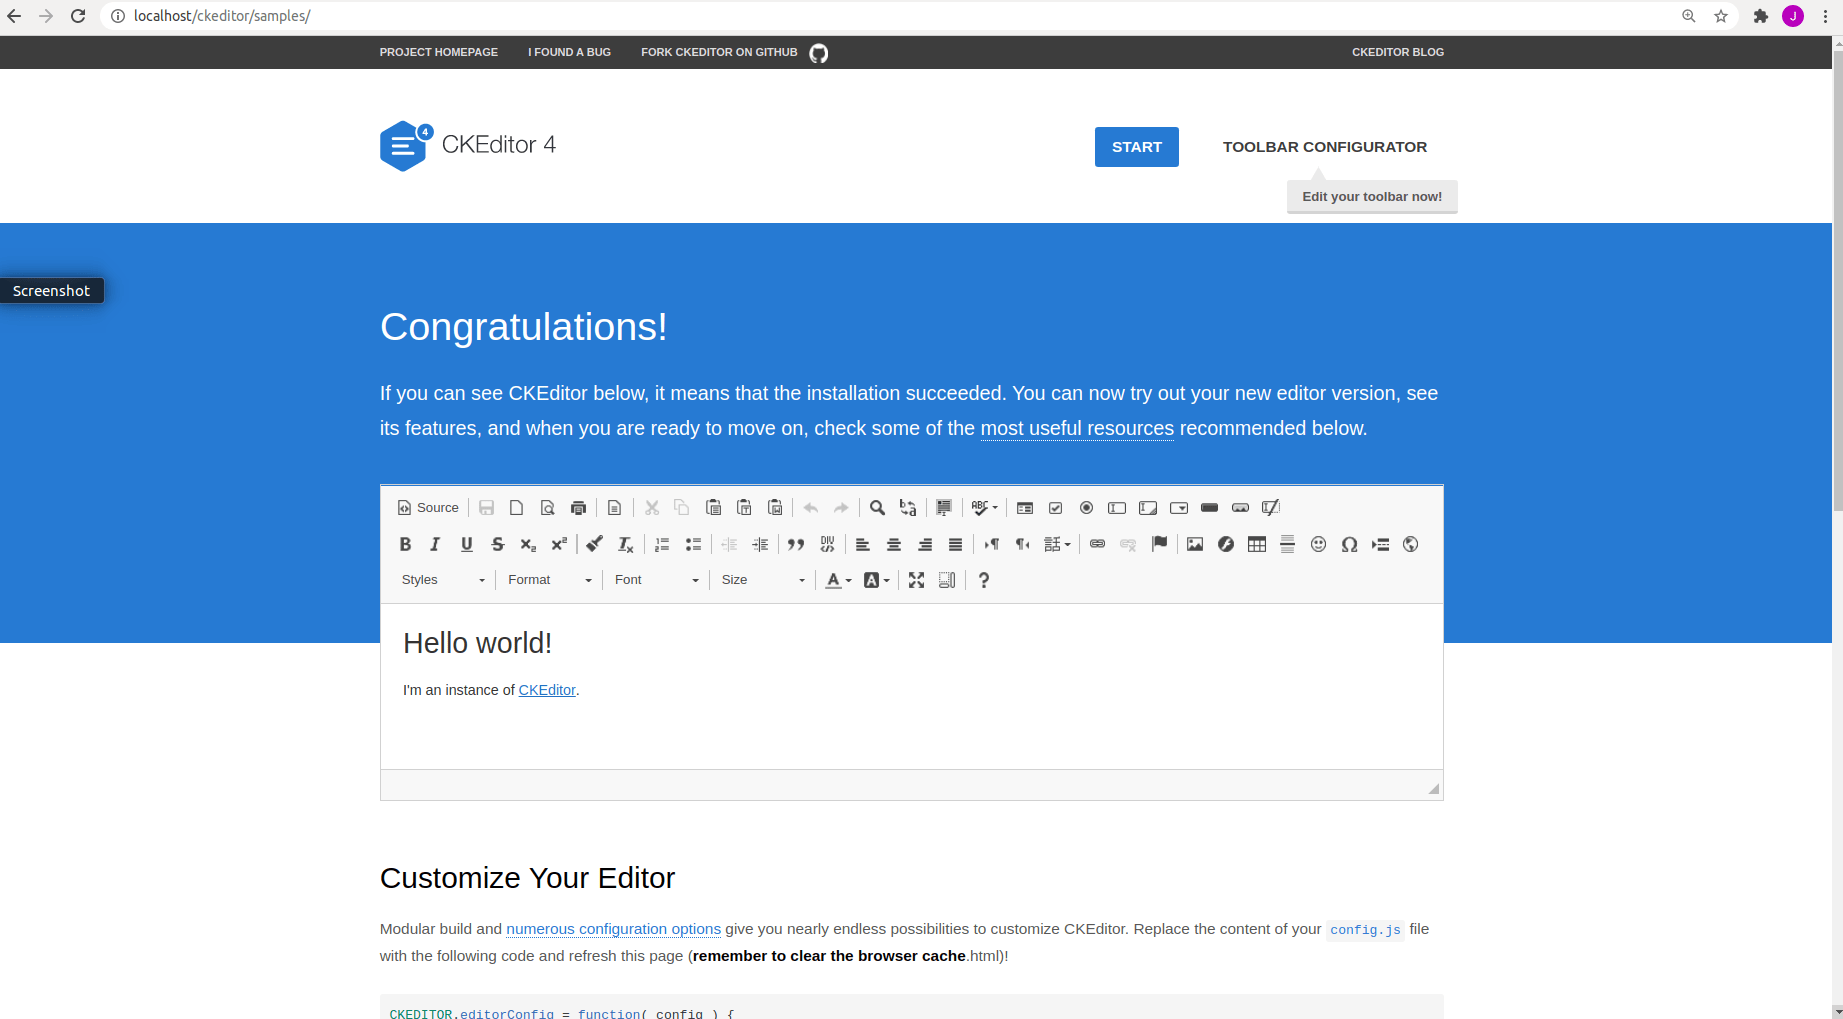Viewport: 1843px width, 1019px height.
Task: Insert an IFrame globe icon
Action: (x=1411, y=544)
